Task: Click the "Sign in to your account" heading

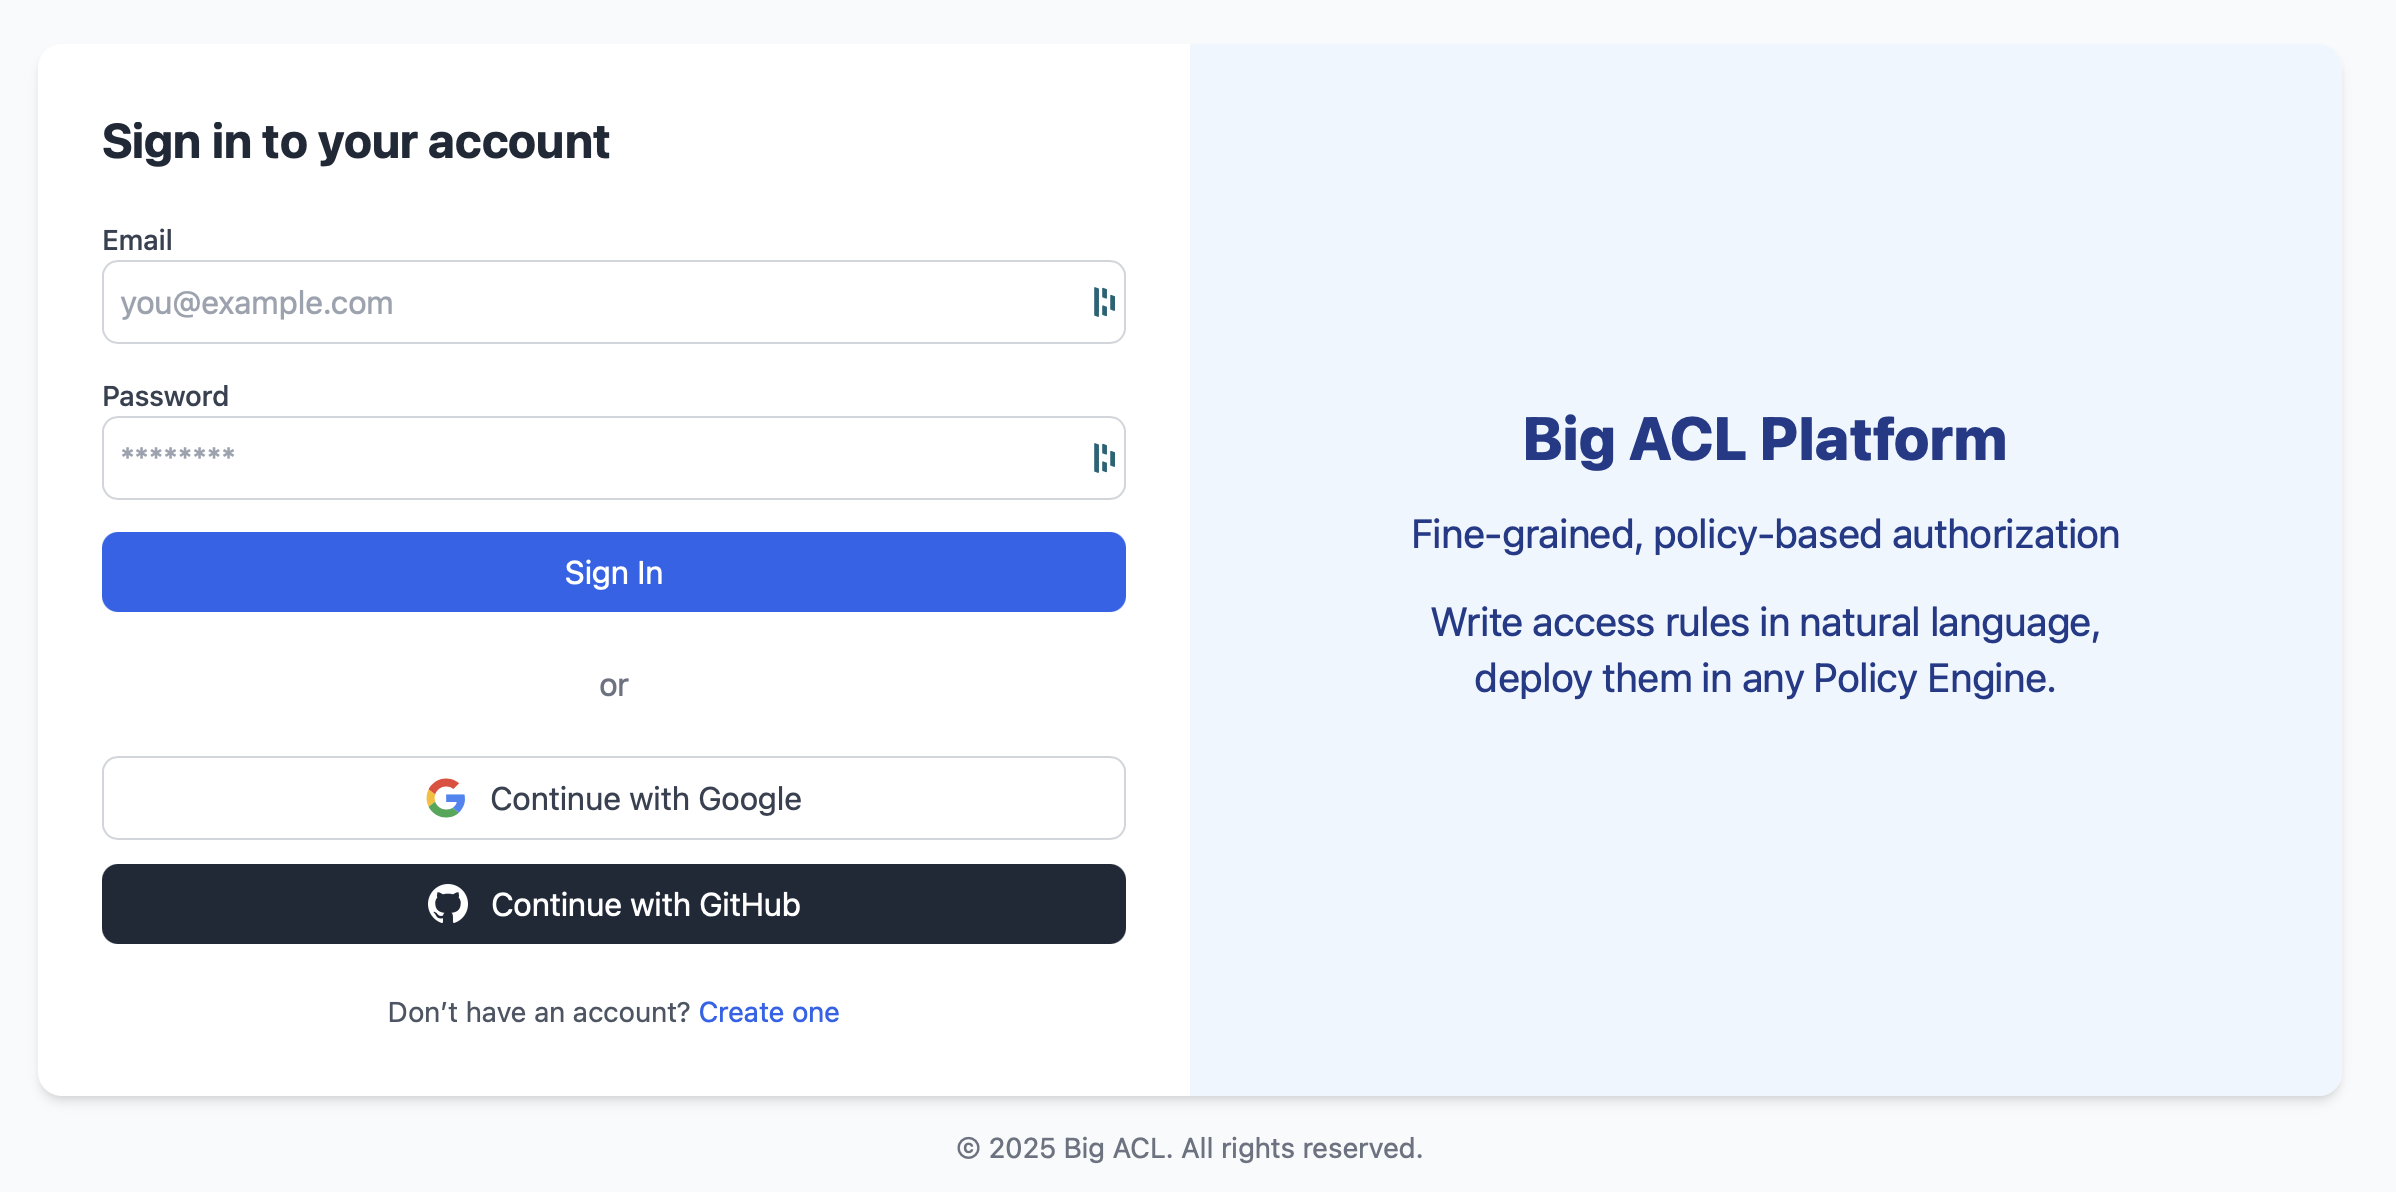Action: click(356, 142)
